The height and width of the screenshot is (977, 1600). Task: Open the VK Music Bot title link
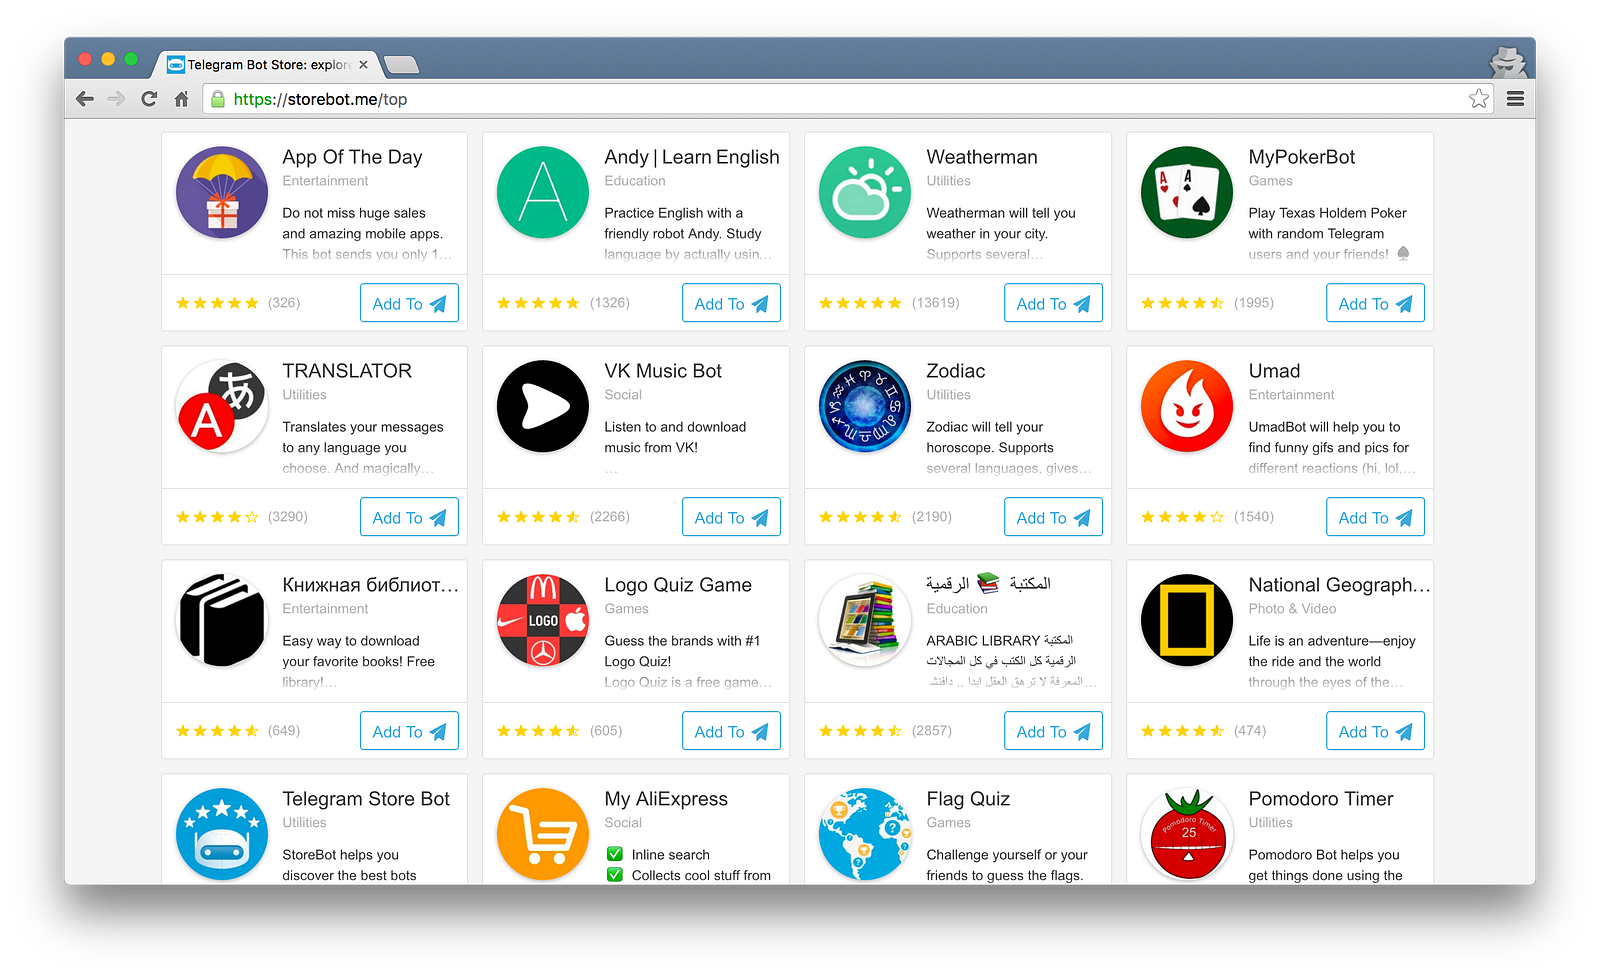pyautogui.click(x=663, y=371)
